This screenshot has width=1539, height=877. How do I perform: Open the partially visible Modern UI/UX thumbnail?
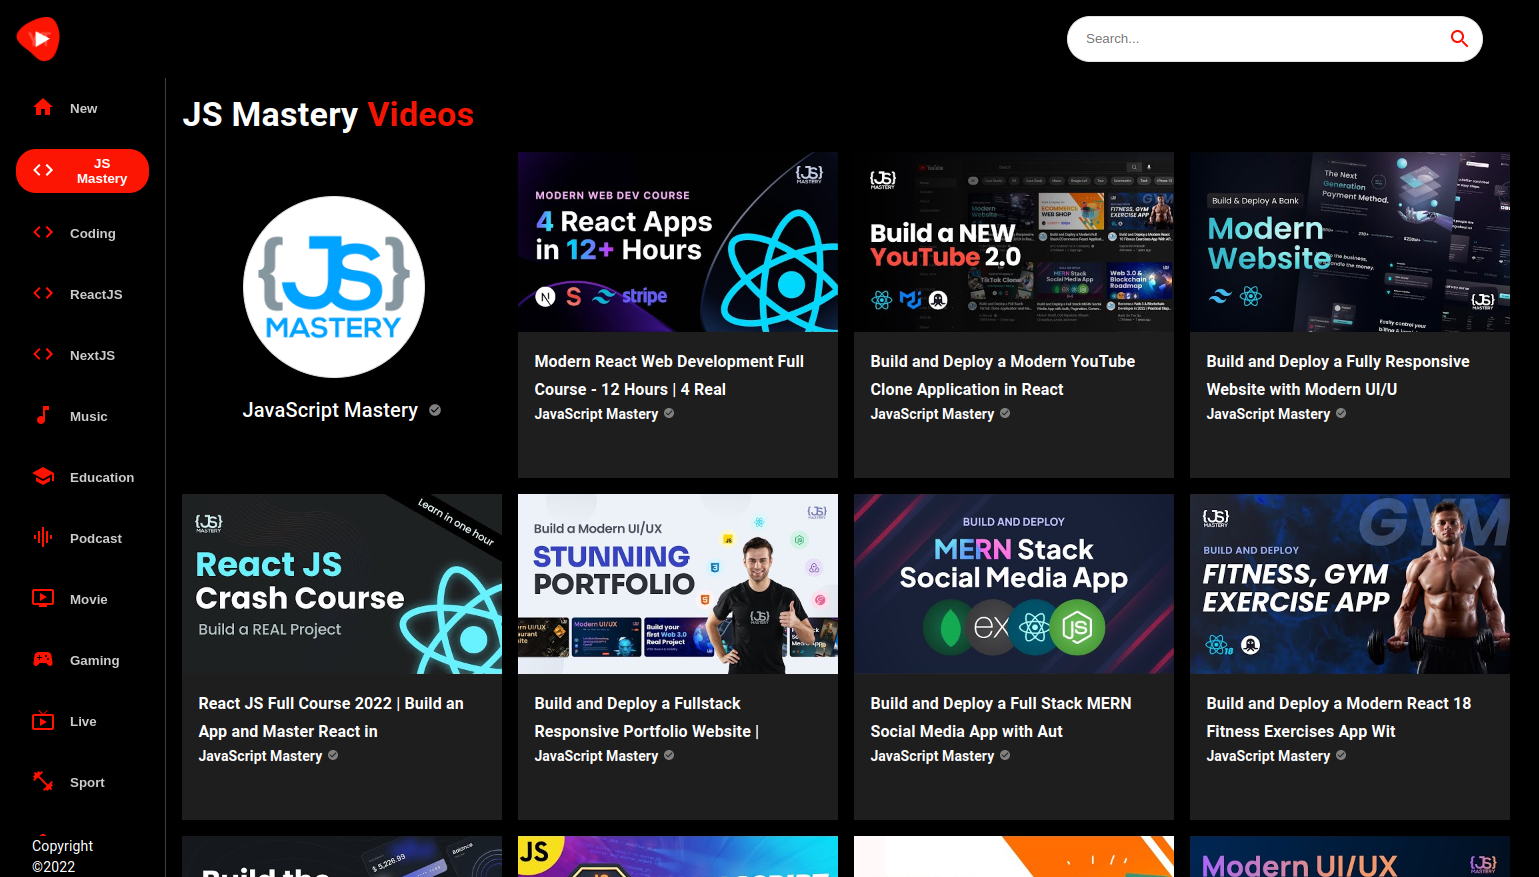1350,857
